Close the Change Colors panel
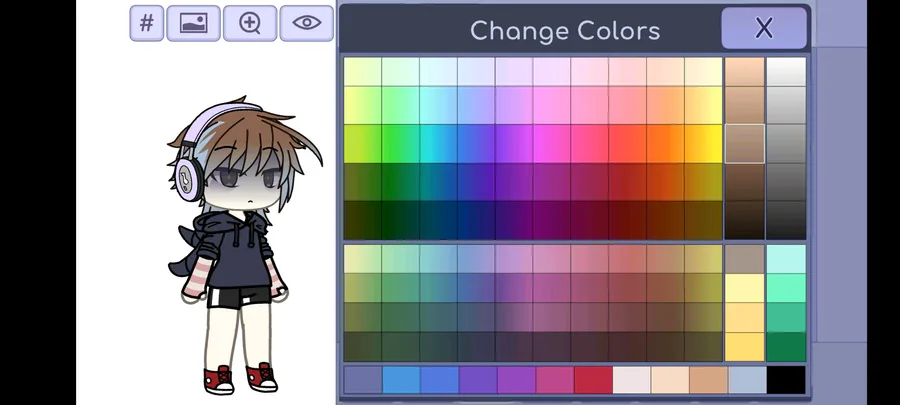 (x=764, y=28)
